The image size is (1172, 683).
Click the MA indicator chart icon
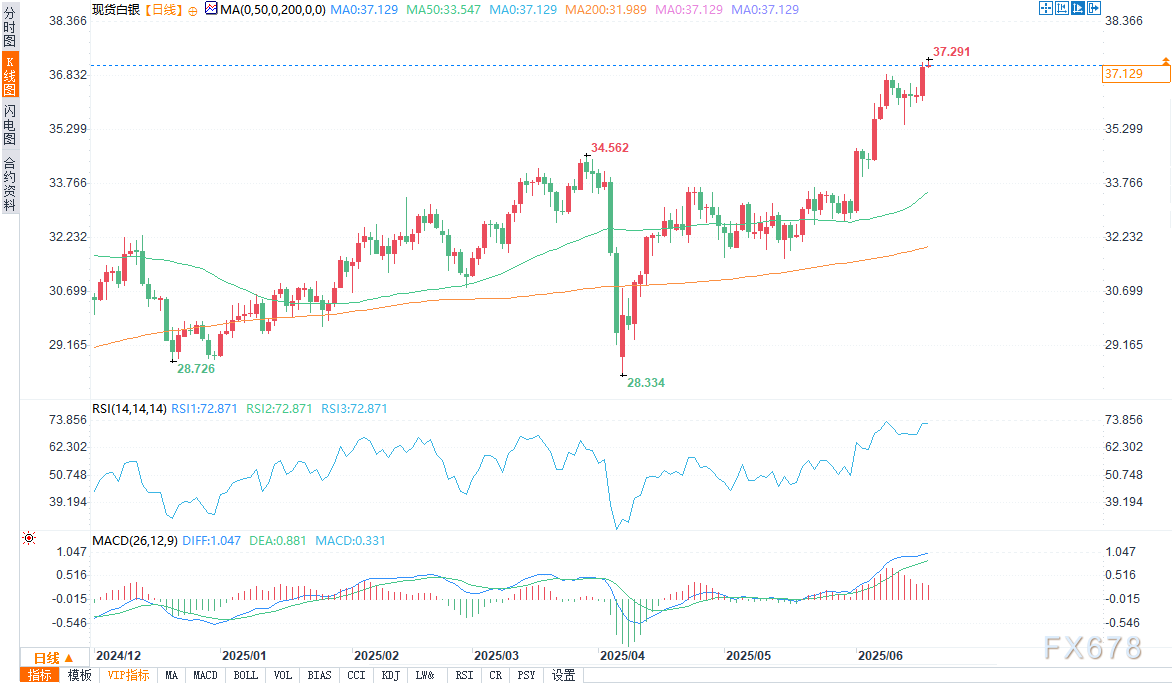pos(210,9)
